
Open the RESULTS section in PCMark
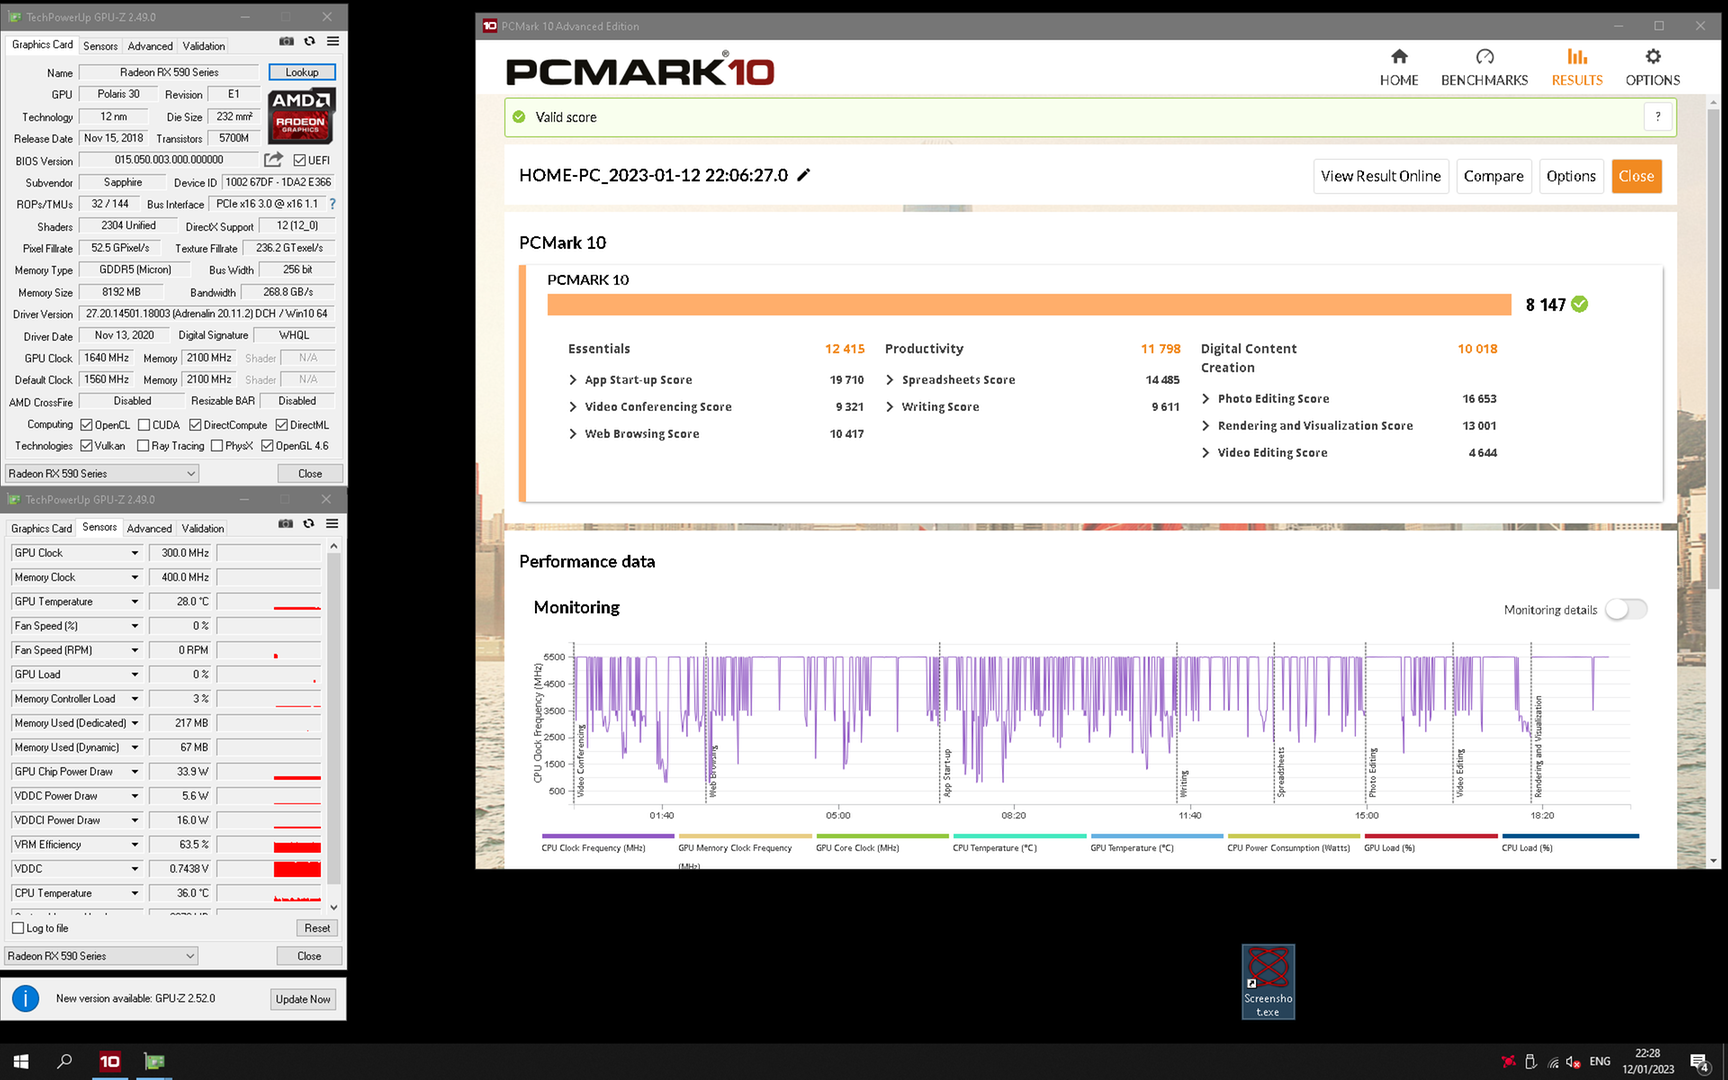click(x=1577, y=67)
